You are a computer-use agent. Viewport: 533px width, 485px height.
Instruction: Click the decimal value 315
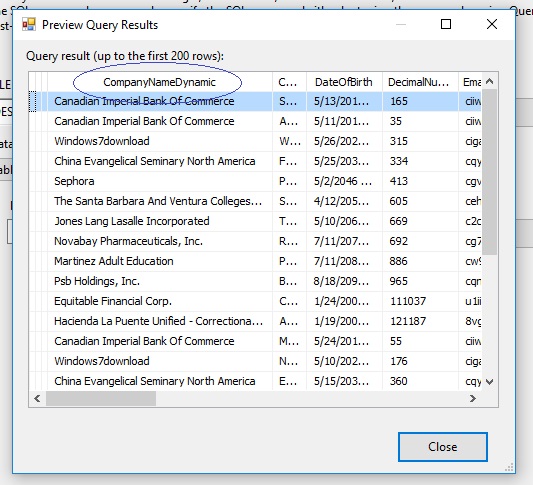coord(420,141)
